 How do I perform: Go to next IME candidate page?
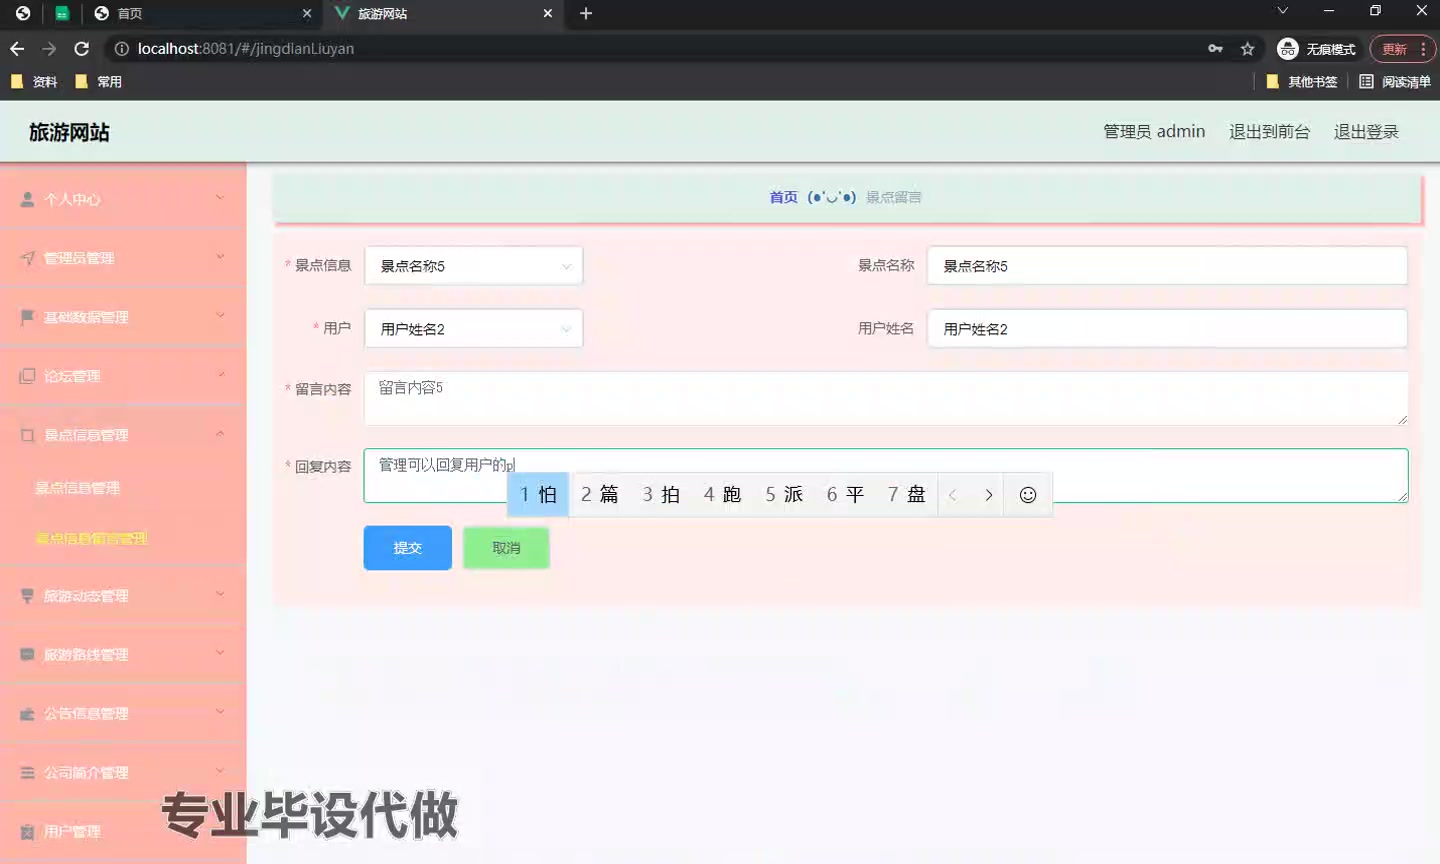988,495
